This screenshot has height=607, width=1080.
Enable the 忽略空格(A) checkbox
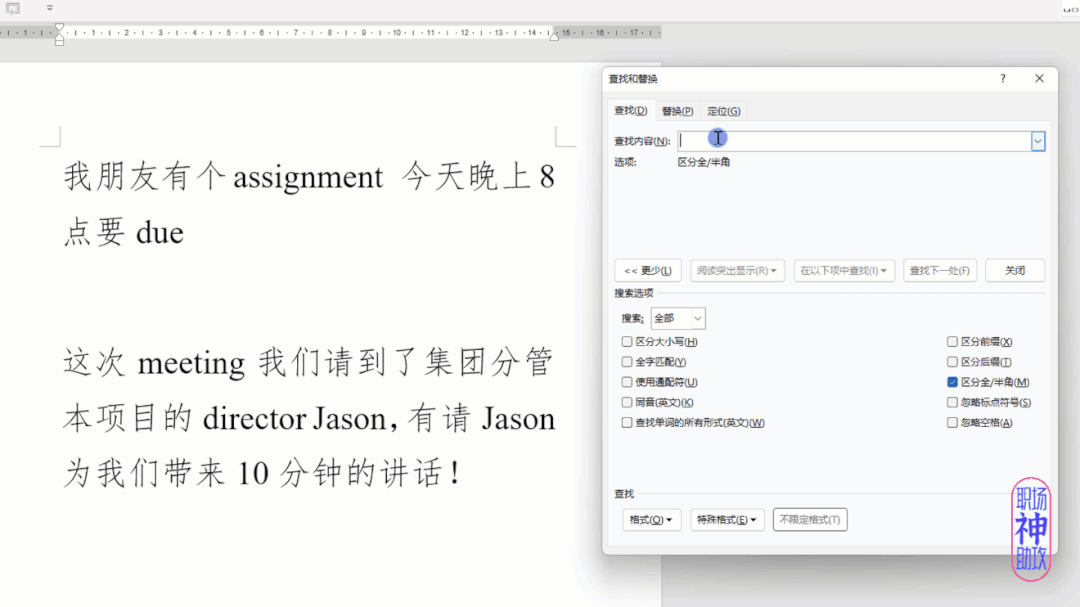point(952,422)
